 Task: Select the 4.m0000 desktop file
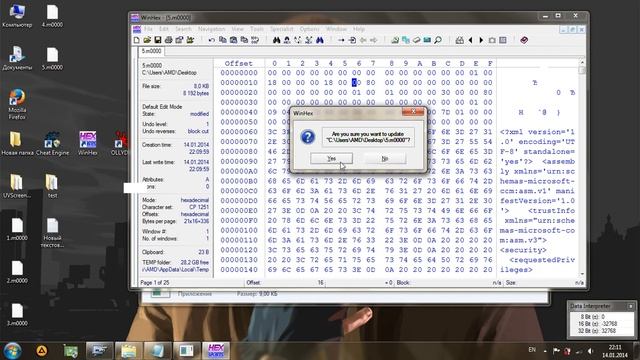[x=52, y=16]
